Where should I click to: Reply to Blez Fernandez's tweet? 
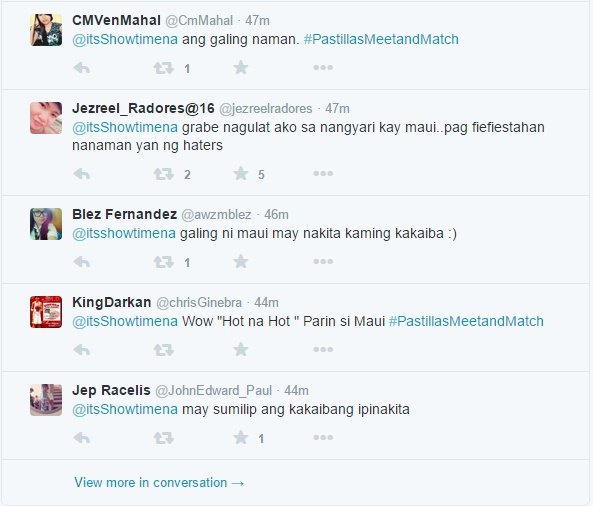pyautogui.click(x=82, y=262)
